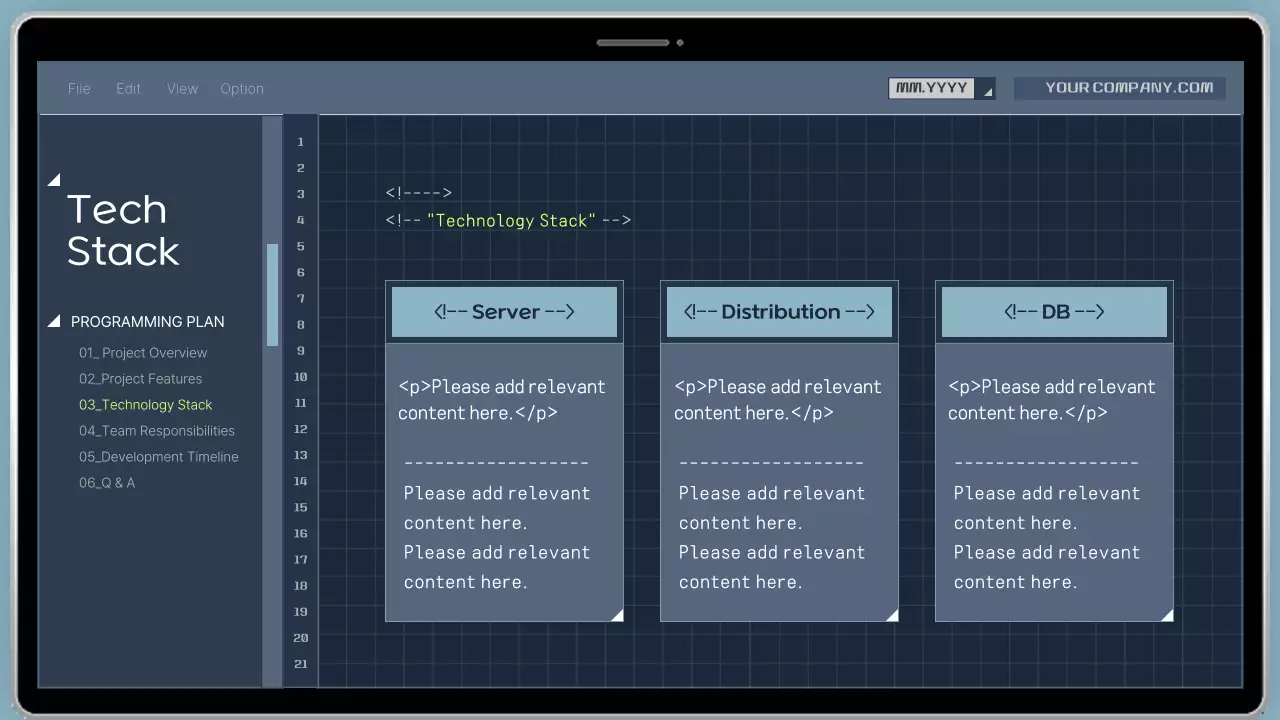Open the File menu
Image resolution: width=1280 pixels, height=720 pixels.
click(79, 88)
